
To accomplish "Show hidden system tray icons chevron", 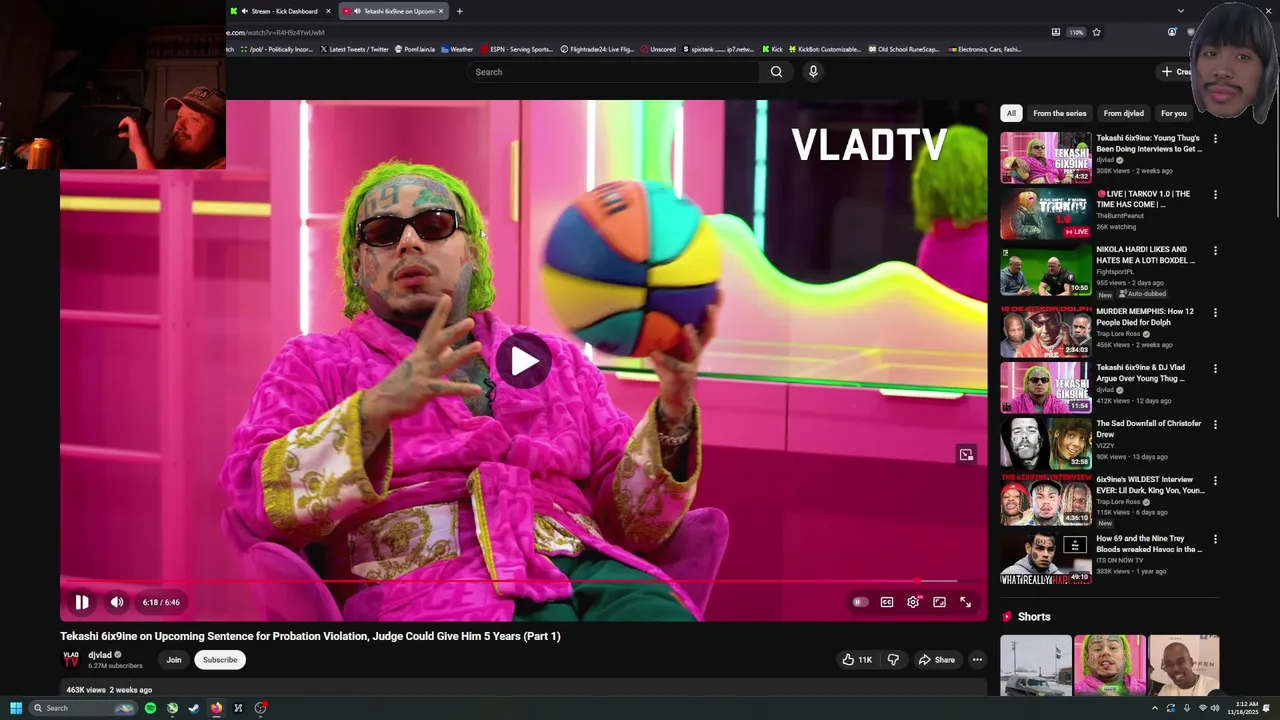I will pyautogui.click(x=1155, y=708).
